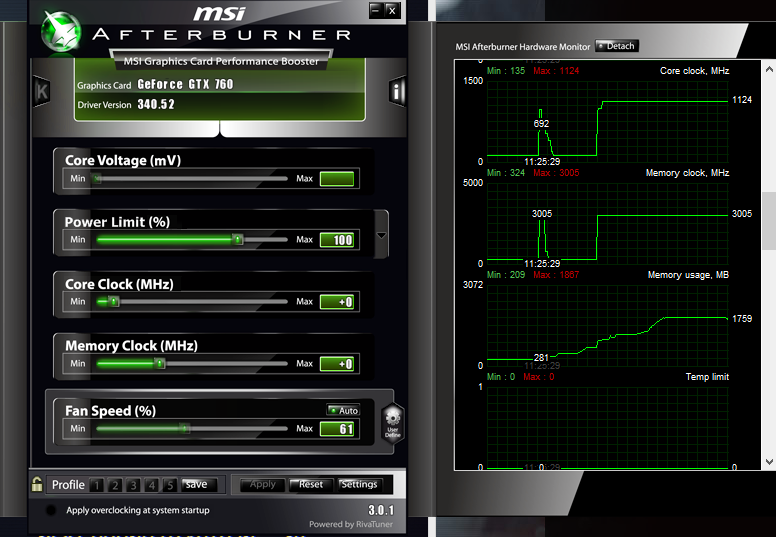
Task: Expand the Power Limit dropdown arrow
Action: click(x=382, y=235)
